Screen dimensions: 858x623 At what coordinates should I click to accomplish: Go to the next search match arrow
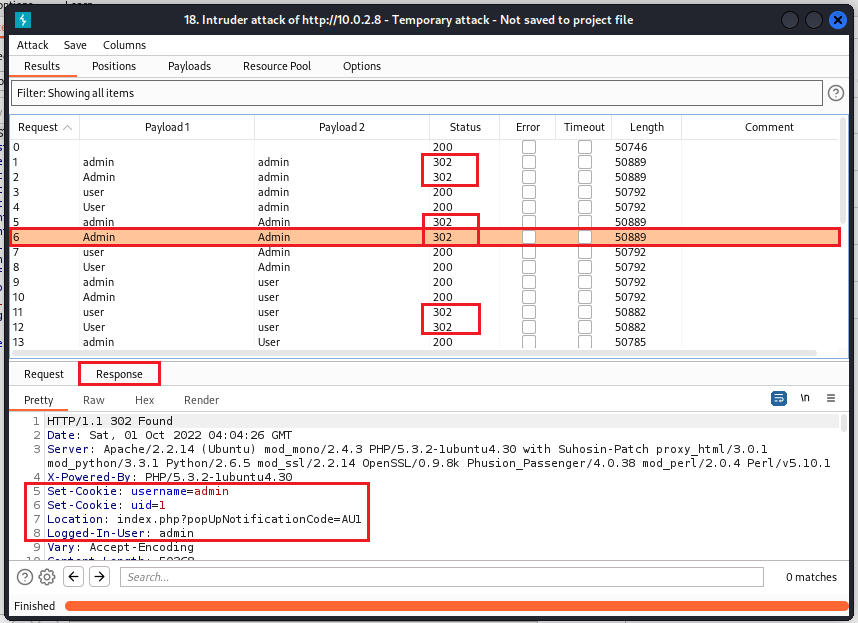click(x=100, y=577)
